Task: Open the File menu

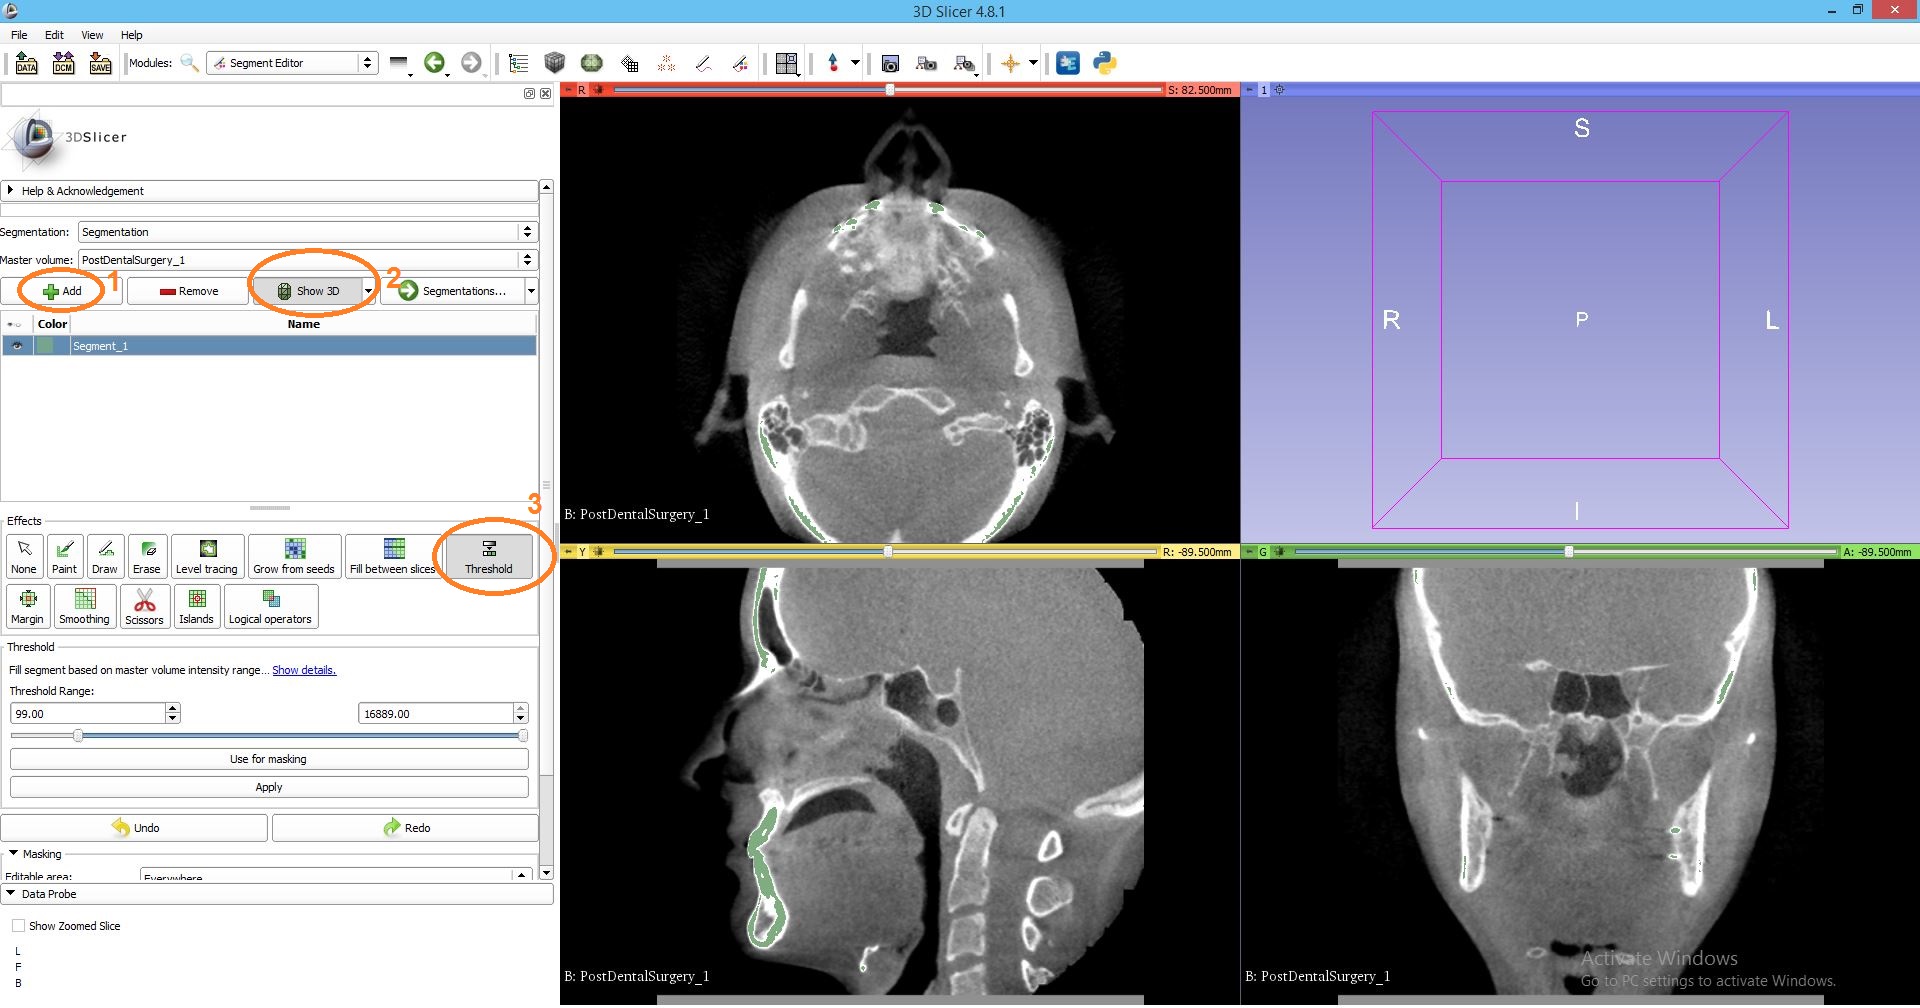Action: click(x=19, y=35)
